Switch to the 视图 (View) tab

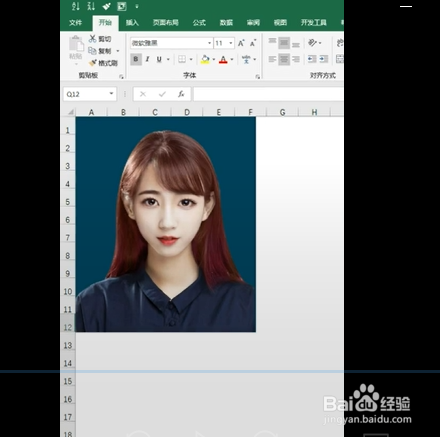[x=280, y=23]
